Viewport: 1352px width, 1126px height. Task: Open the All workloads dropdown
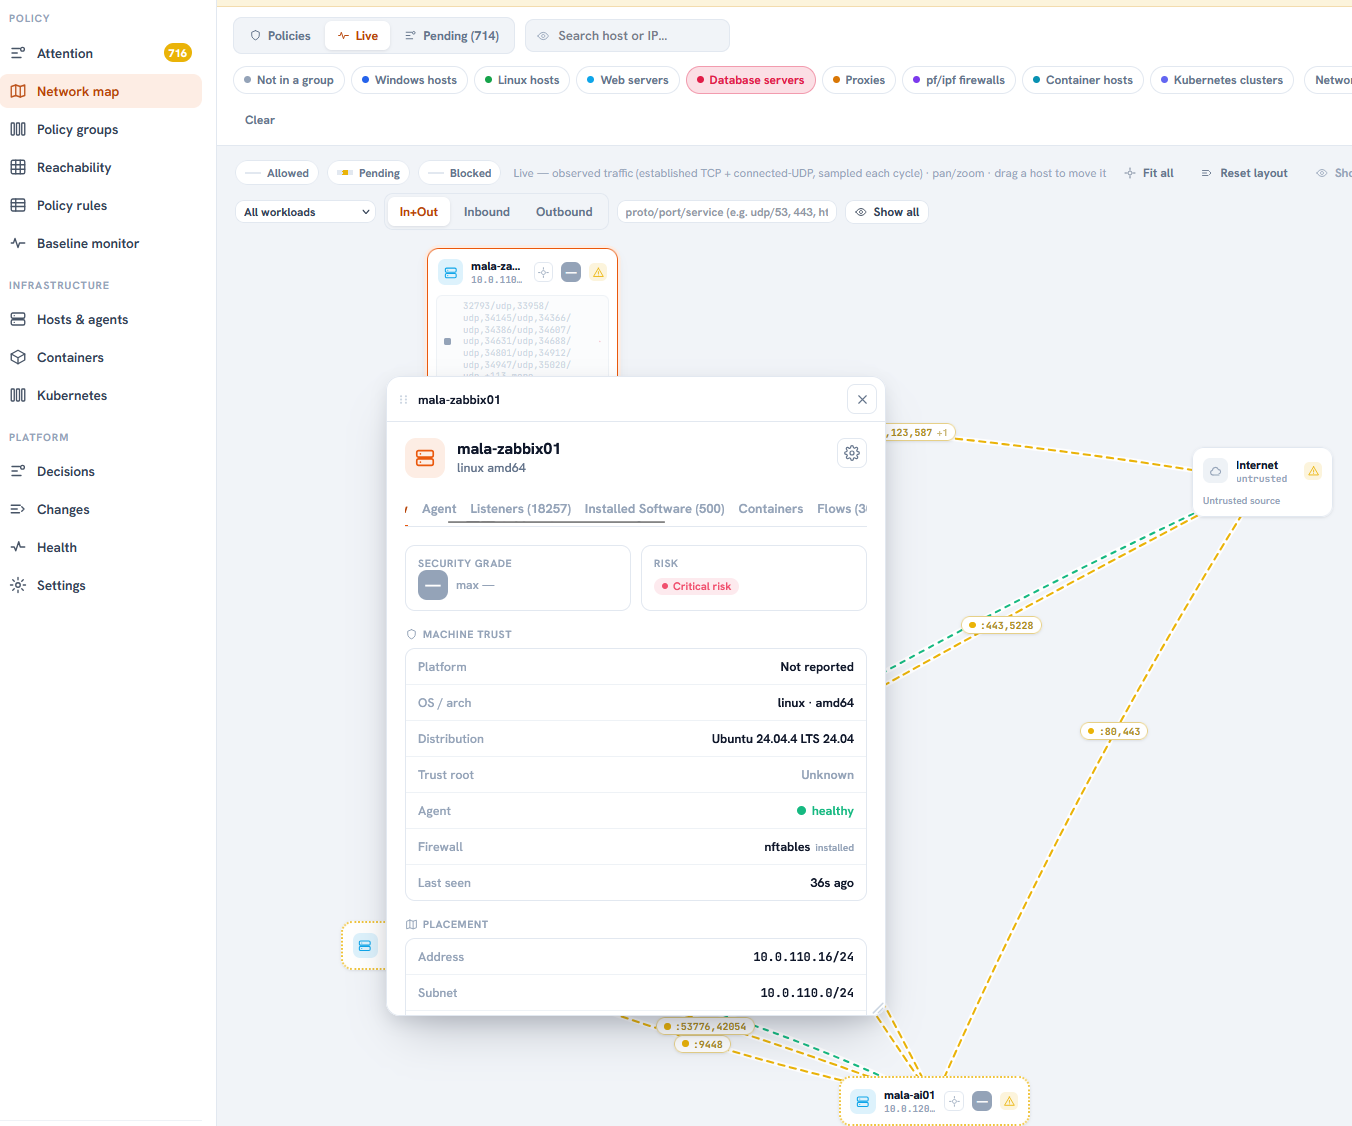point(307,212)
